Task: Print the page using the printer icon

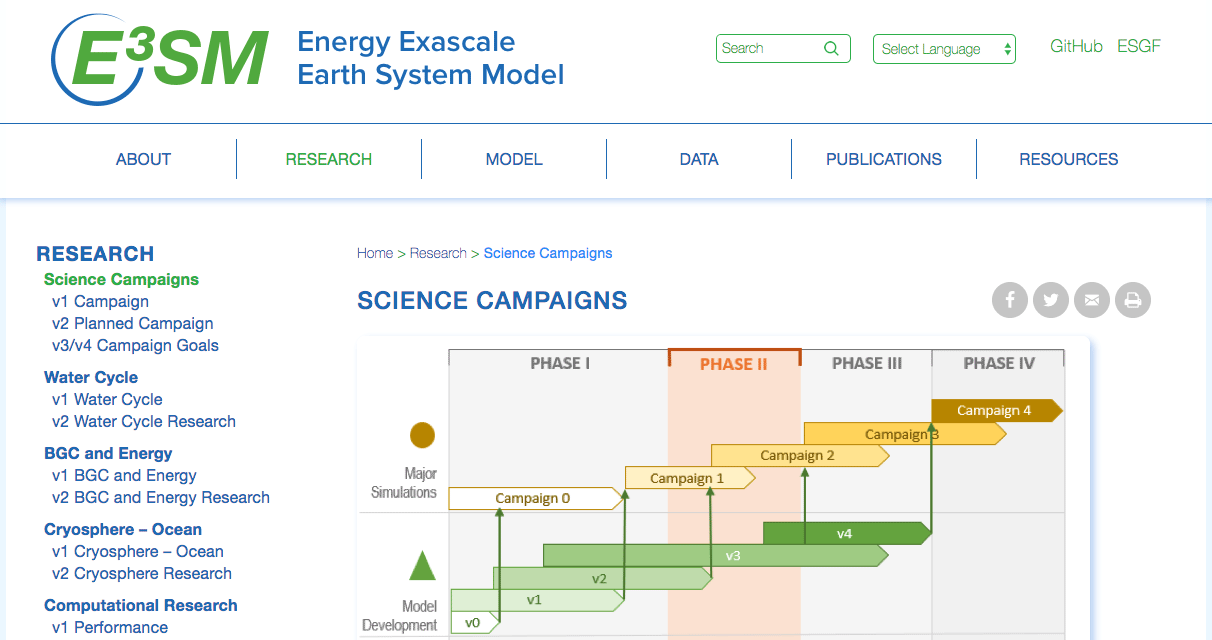Action: [1132, 300]
